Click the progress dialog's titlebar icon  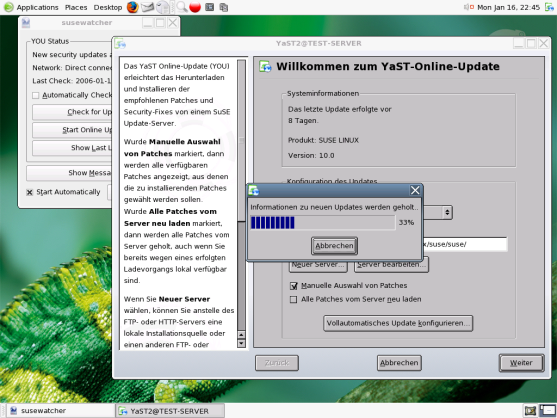[x=254, y=191]
